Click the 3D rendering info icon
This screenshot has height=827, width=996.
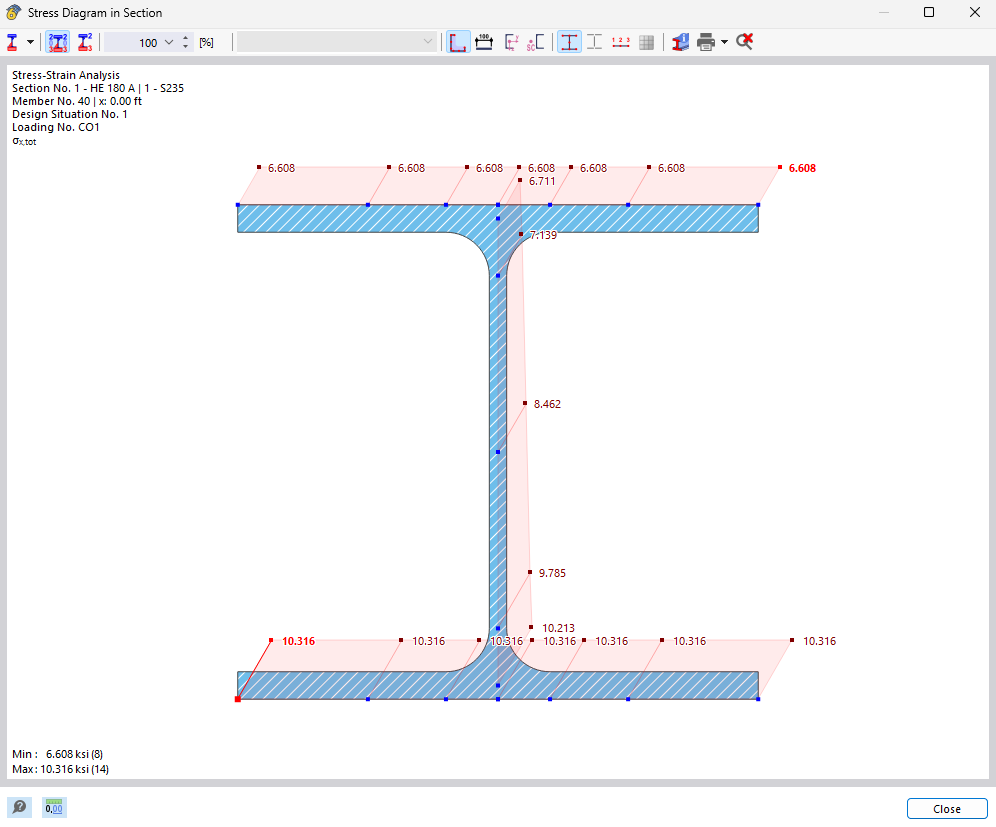pos(680,42)
